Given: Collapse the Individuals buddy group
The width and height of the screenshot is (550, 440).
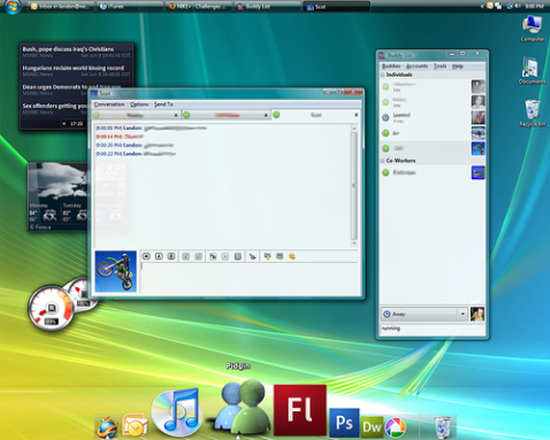Looking at the screenshot, I should tap(383, 74).
